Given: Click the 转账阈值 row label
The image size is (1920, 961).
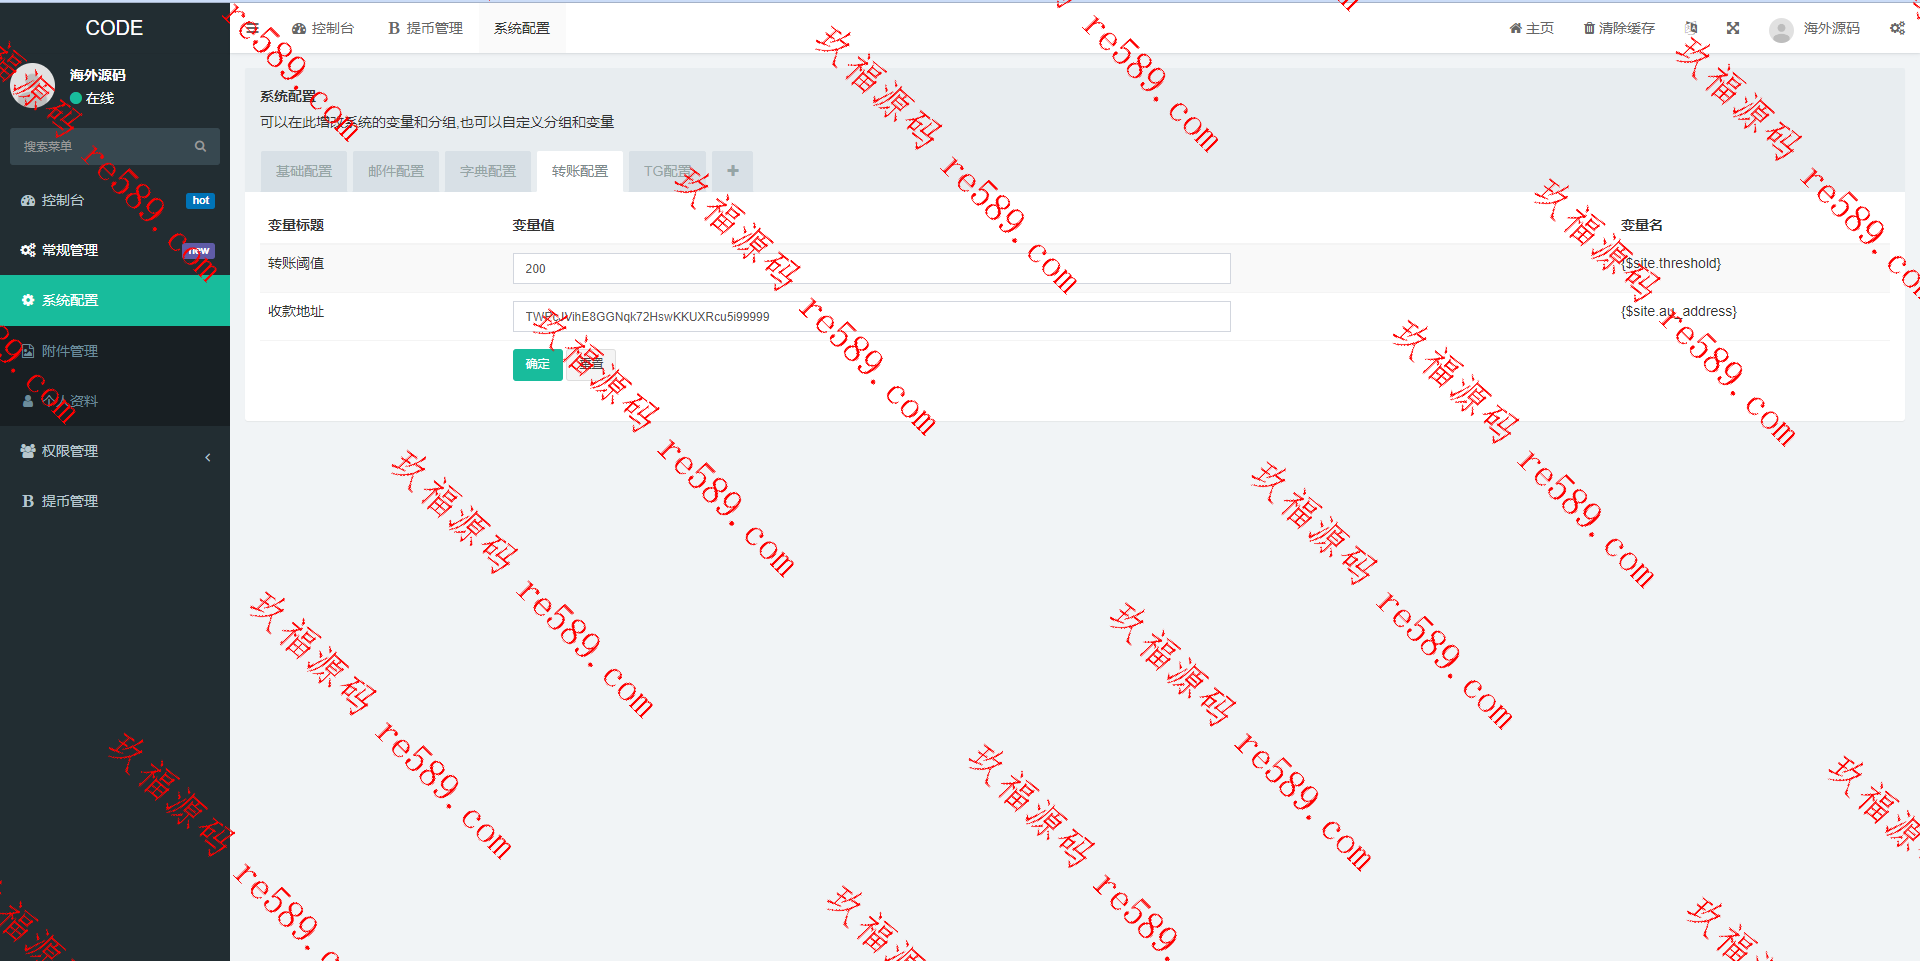Looking at the screenshot, I should (x=296, y=263).
